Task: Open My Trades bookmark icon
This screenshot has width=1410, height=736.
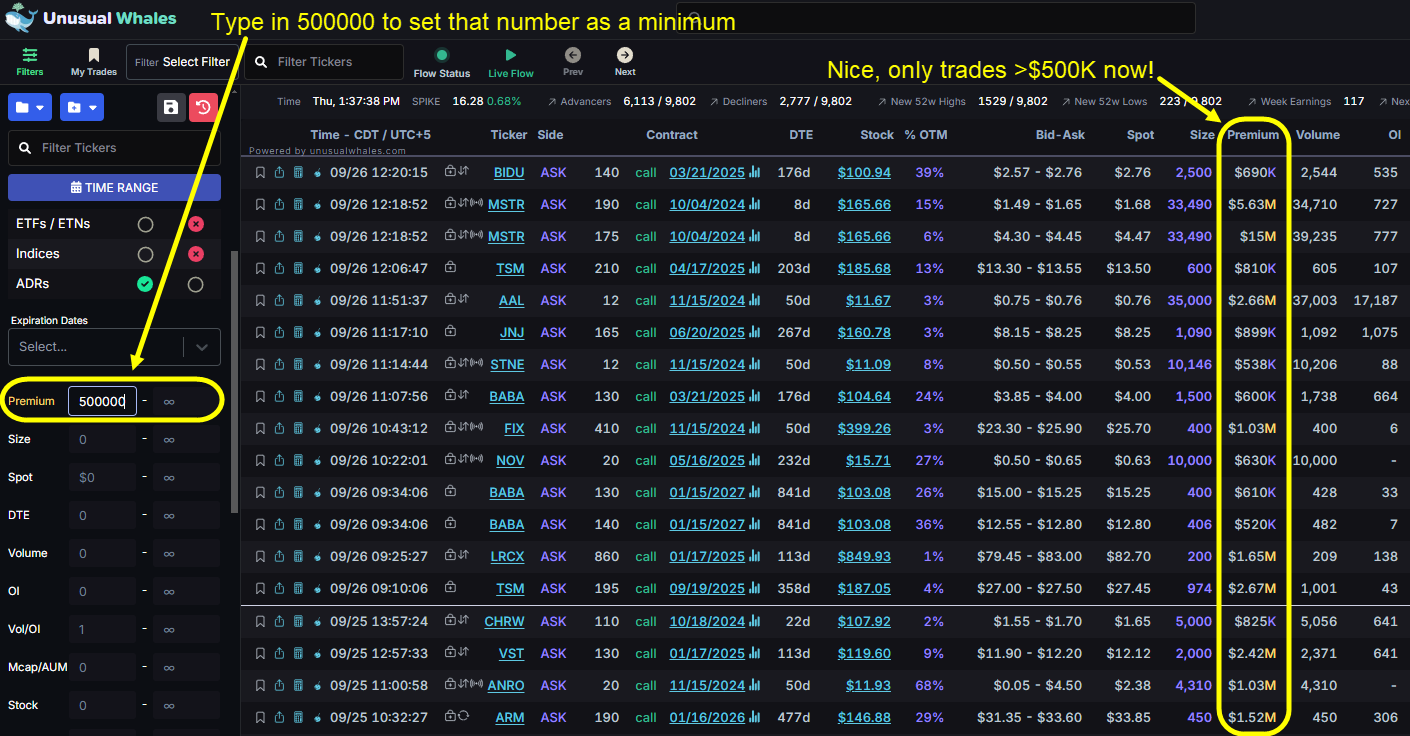Action: tap(94, 55)
